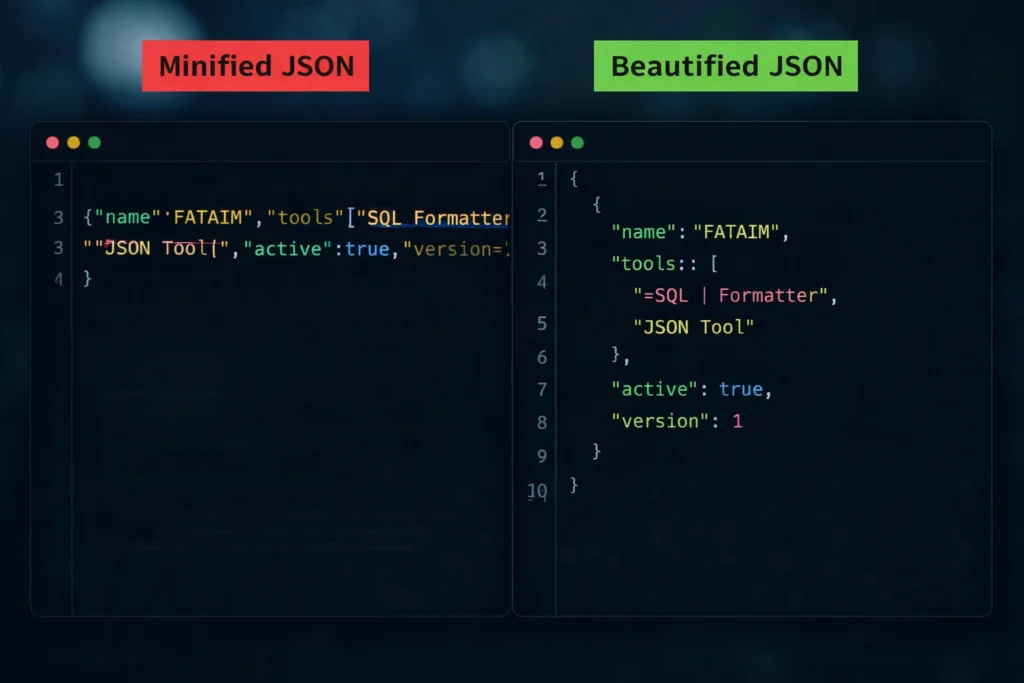1024x683 pixels.
Task: Click the yellow traffic light on right window
Action: pos(557,142)
